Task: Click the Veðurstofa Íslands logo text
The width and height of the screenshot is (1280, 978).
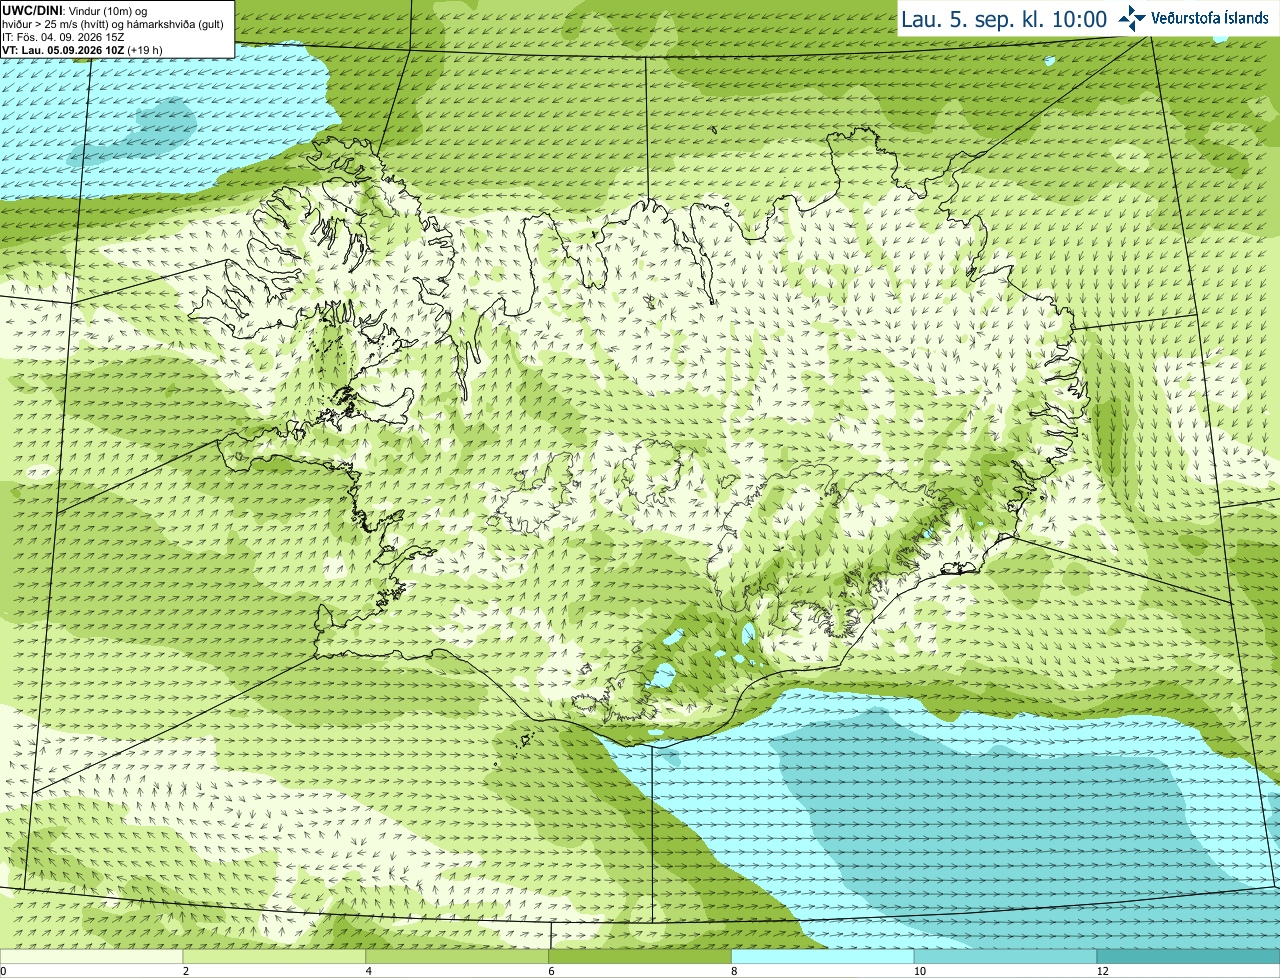Action: tap(1210, 18)
